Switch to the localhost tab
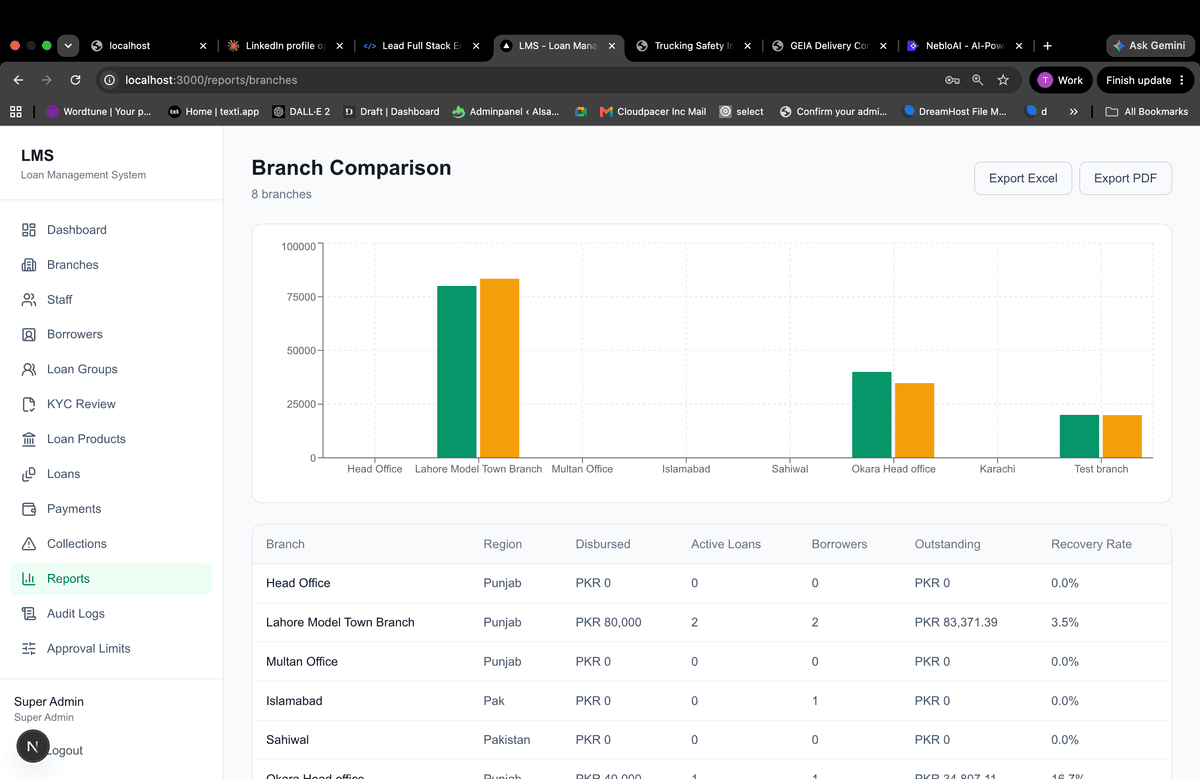This screenshot has width=1200, height=779. [150, 46]
